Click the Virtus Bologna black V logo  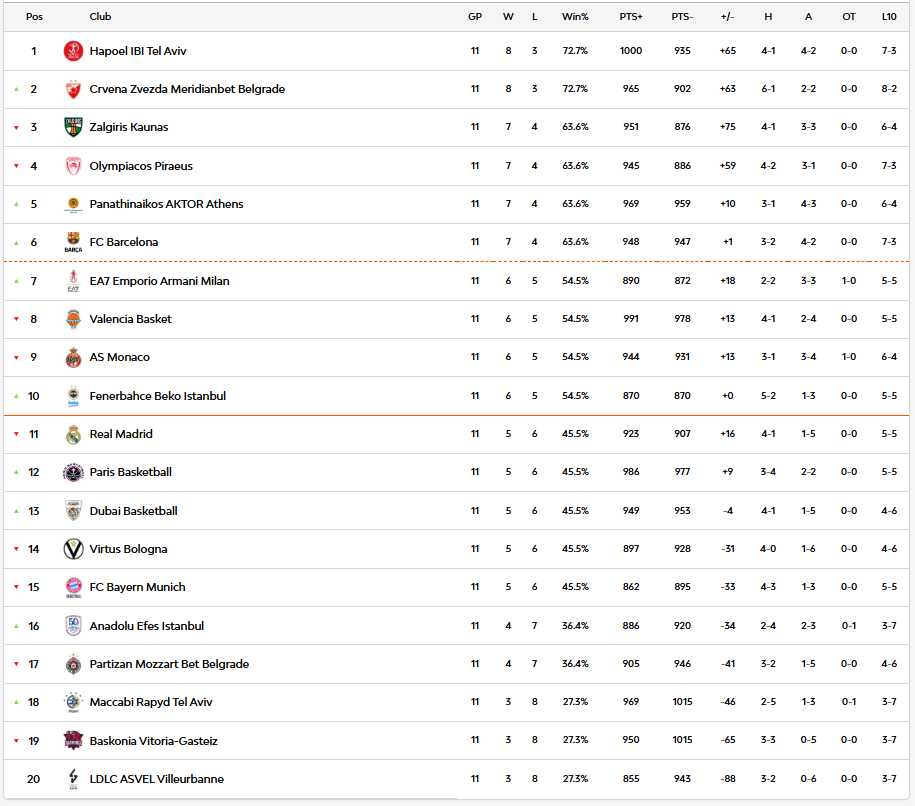coord(73,549)
